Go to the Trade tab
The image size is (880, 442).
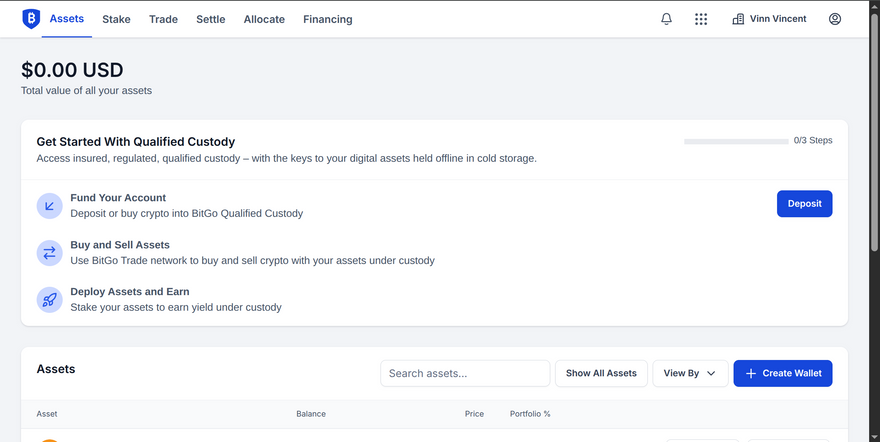pos(163,19)
